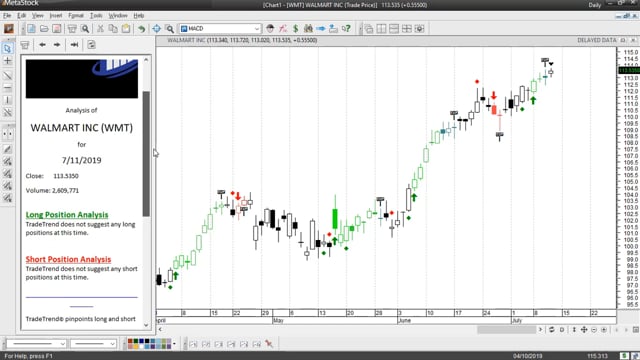Open the Power Console icon at toolbar start
The image size is (640, 360).
point(9,29)
